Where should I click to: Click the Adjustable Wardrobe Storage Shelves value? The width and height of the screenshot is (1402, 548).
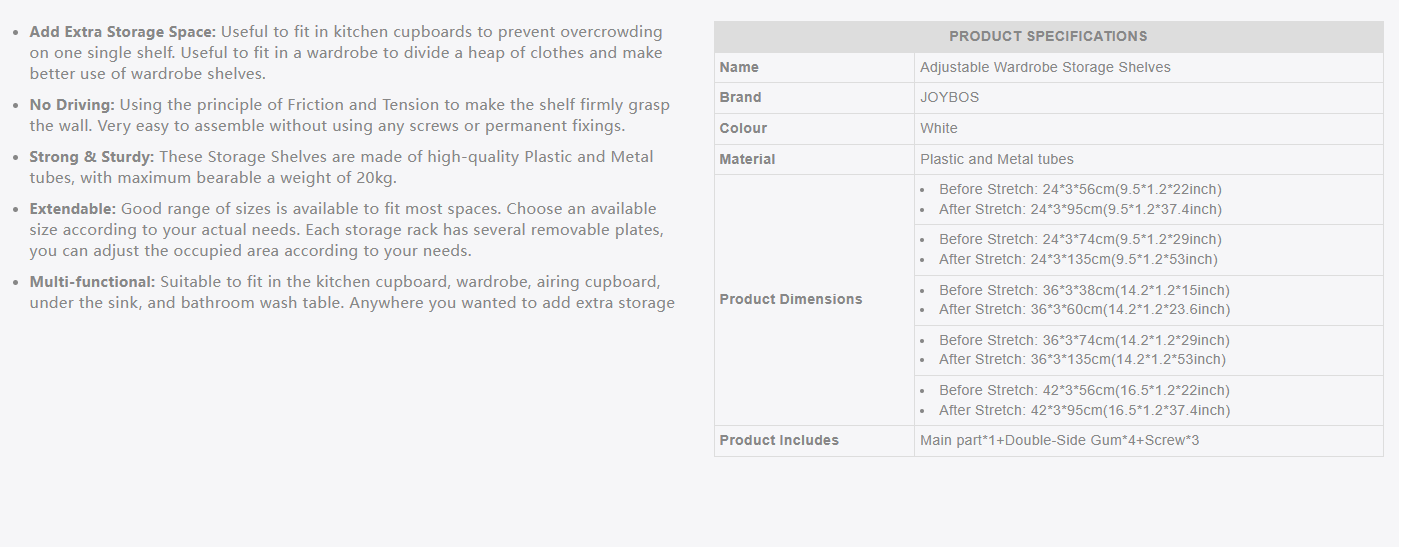(1045, 67)
